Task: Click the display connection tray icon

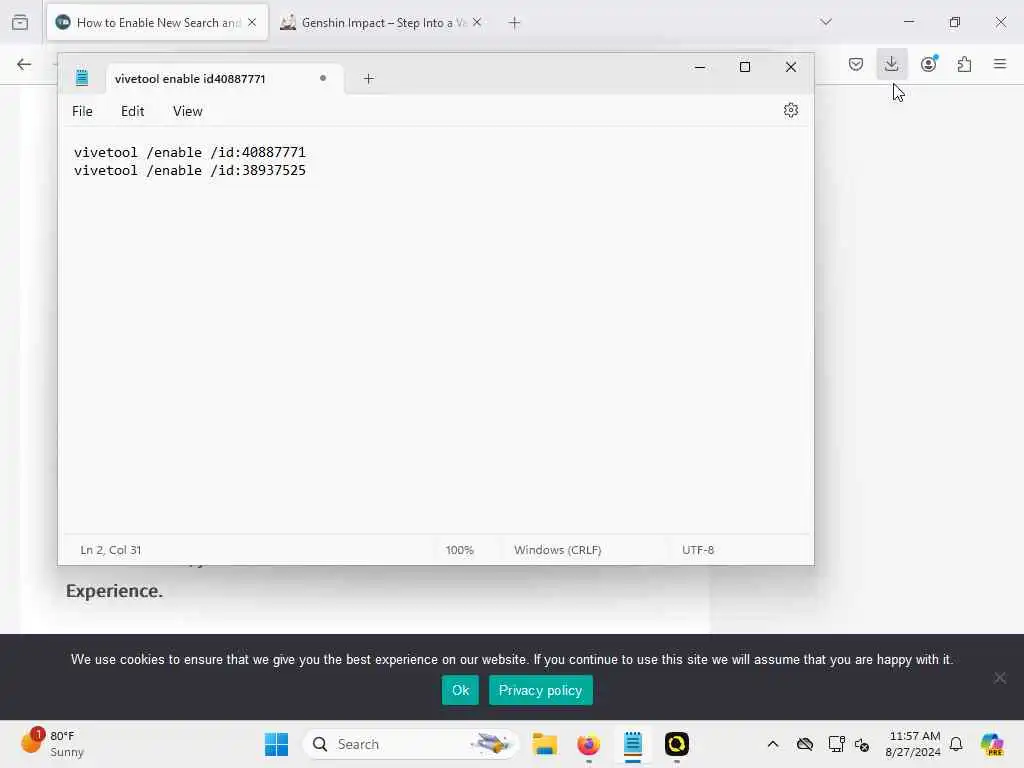Action: [836, 744]
